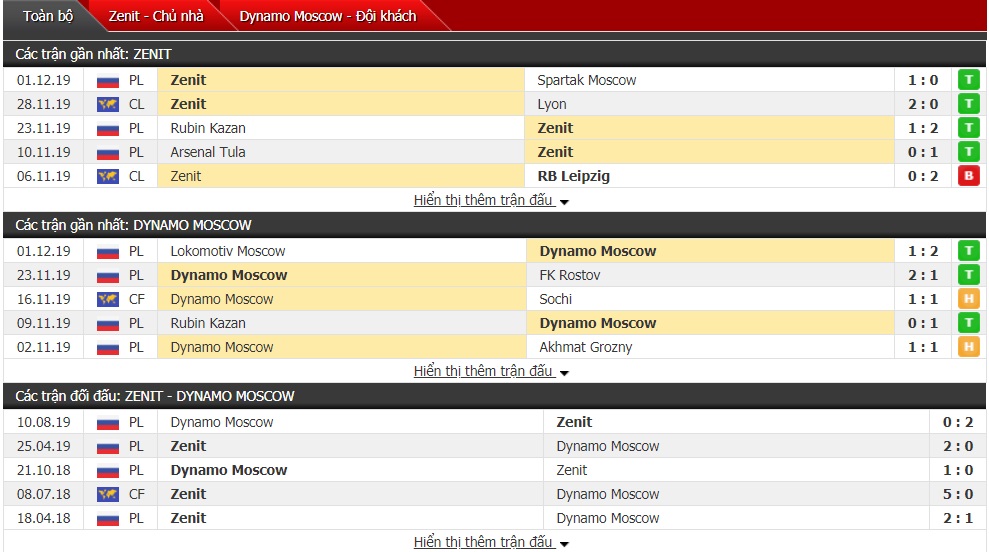This screenshot has width=989, height=552.
Task: Click Russian flag in 18.04.18 head-to-head row
Action: pos(108,519)
